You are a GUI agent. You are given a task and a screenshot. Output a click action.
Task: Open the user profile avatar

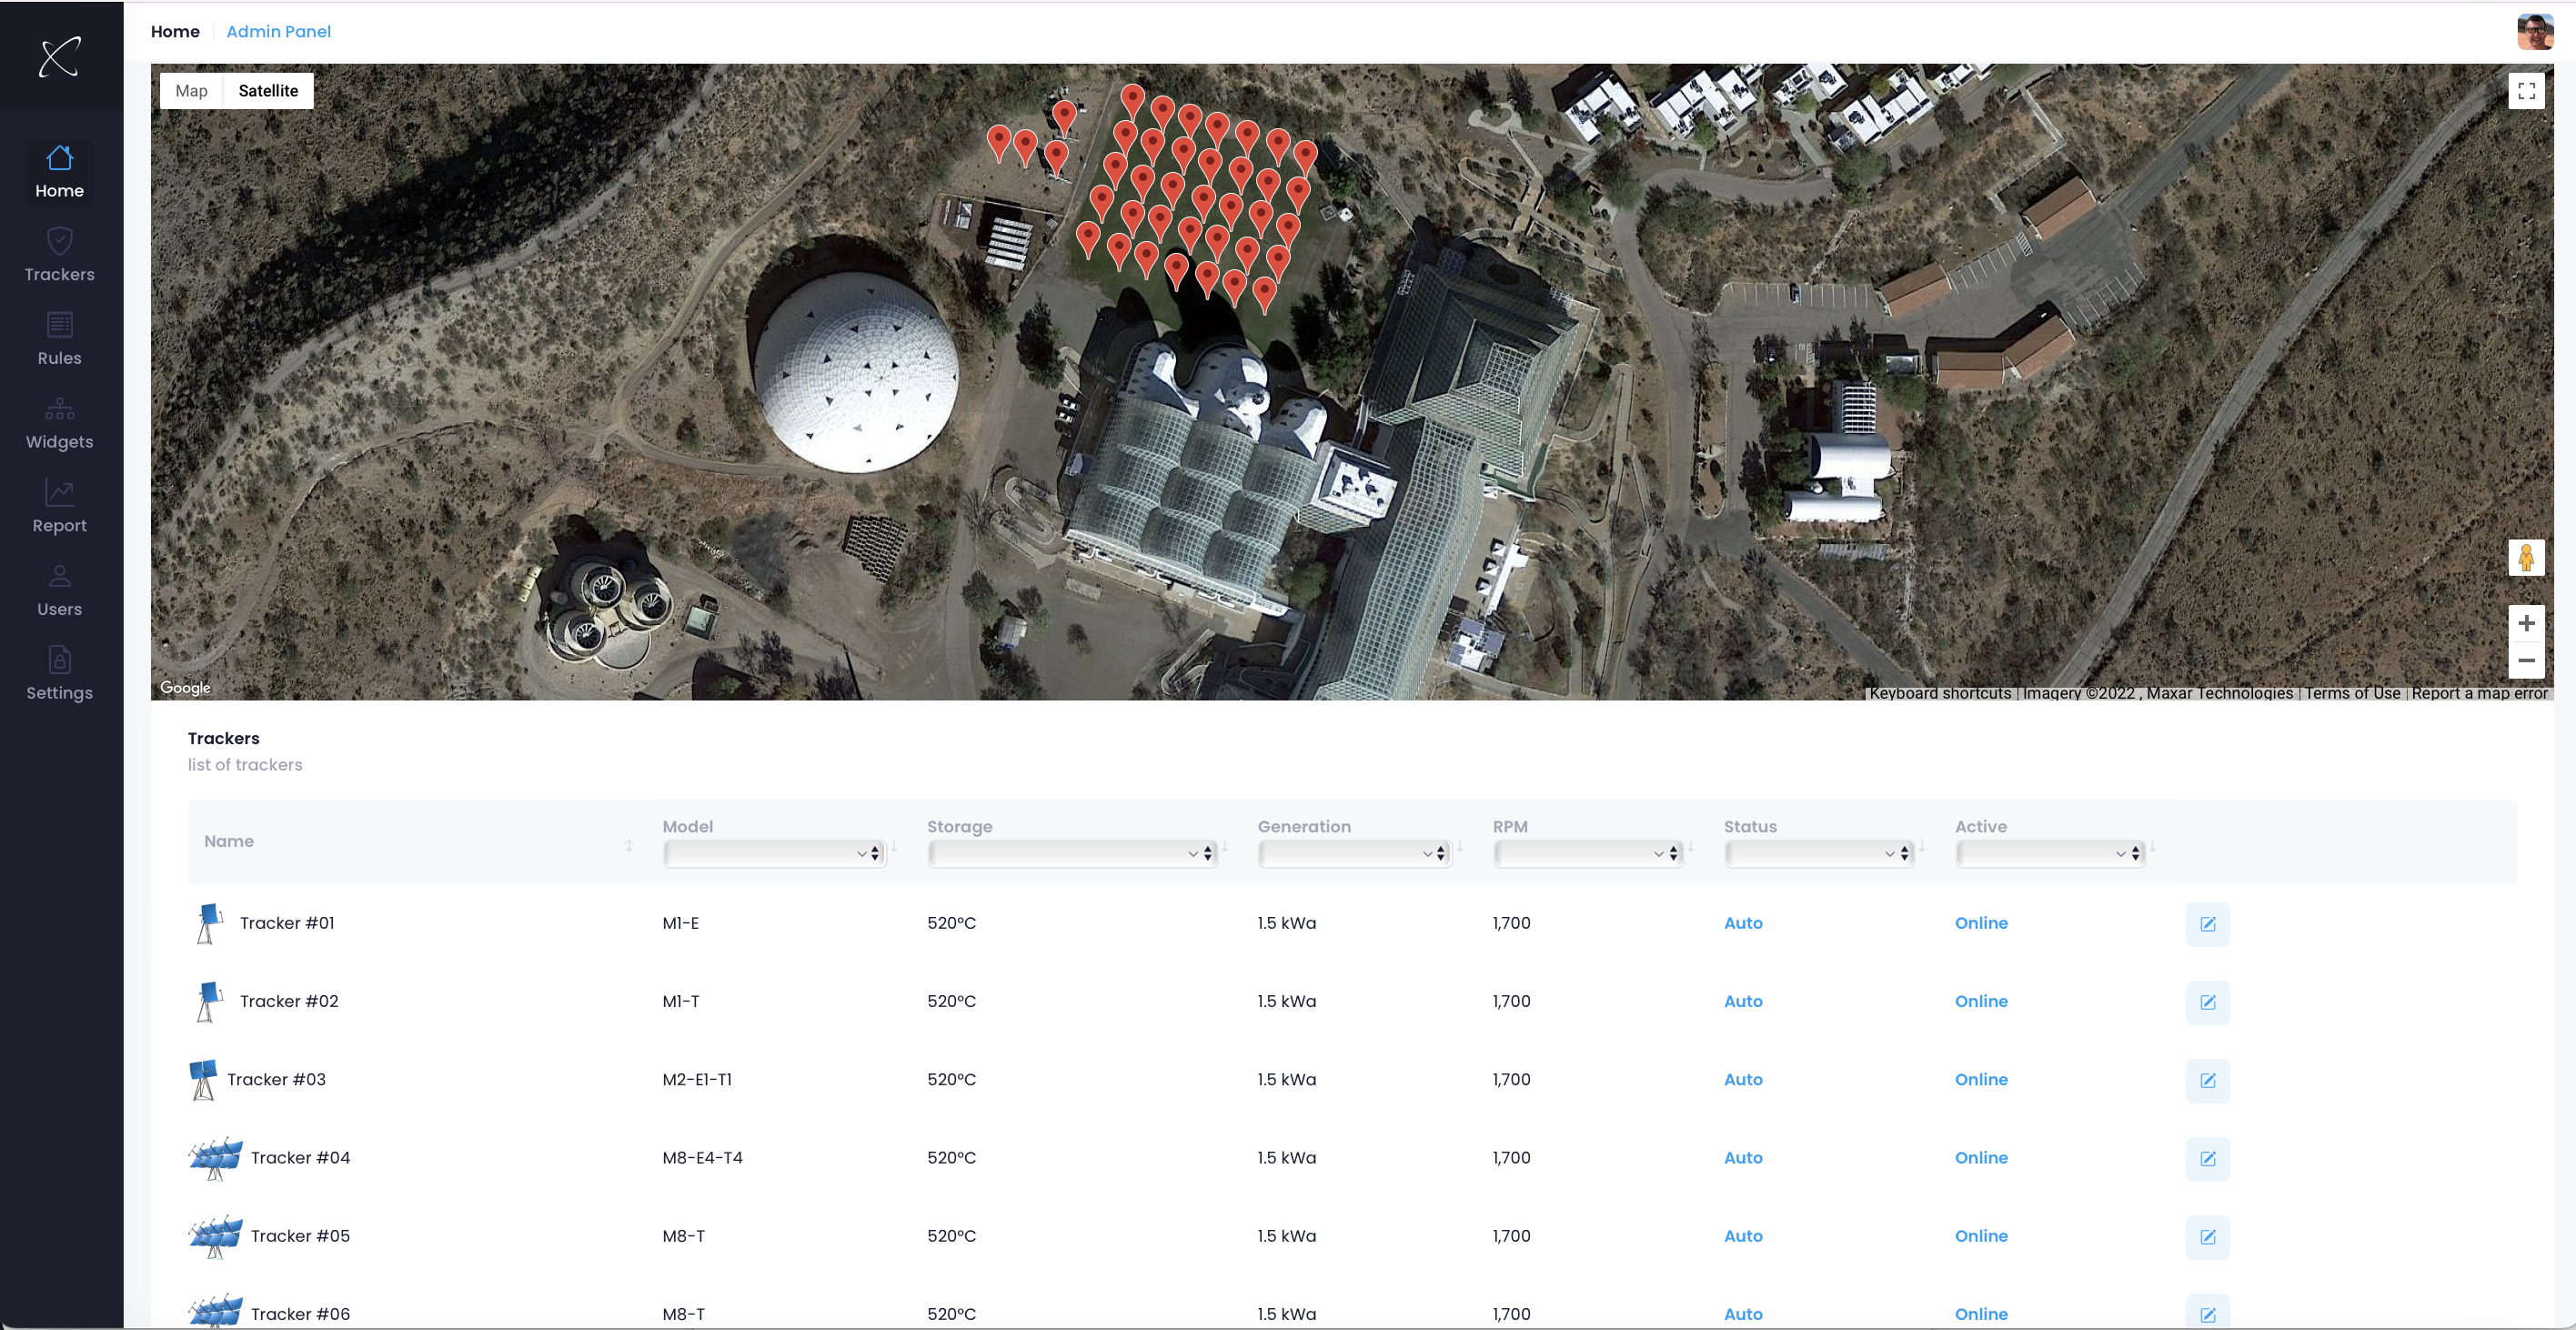pos(2534,32)
